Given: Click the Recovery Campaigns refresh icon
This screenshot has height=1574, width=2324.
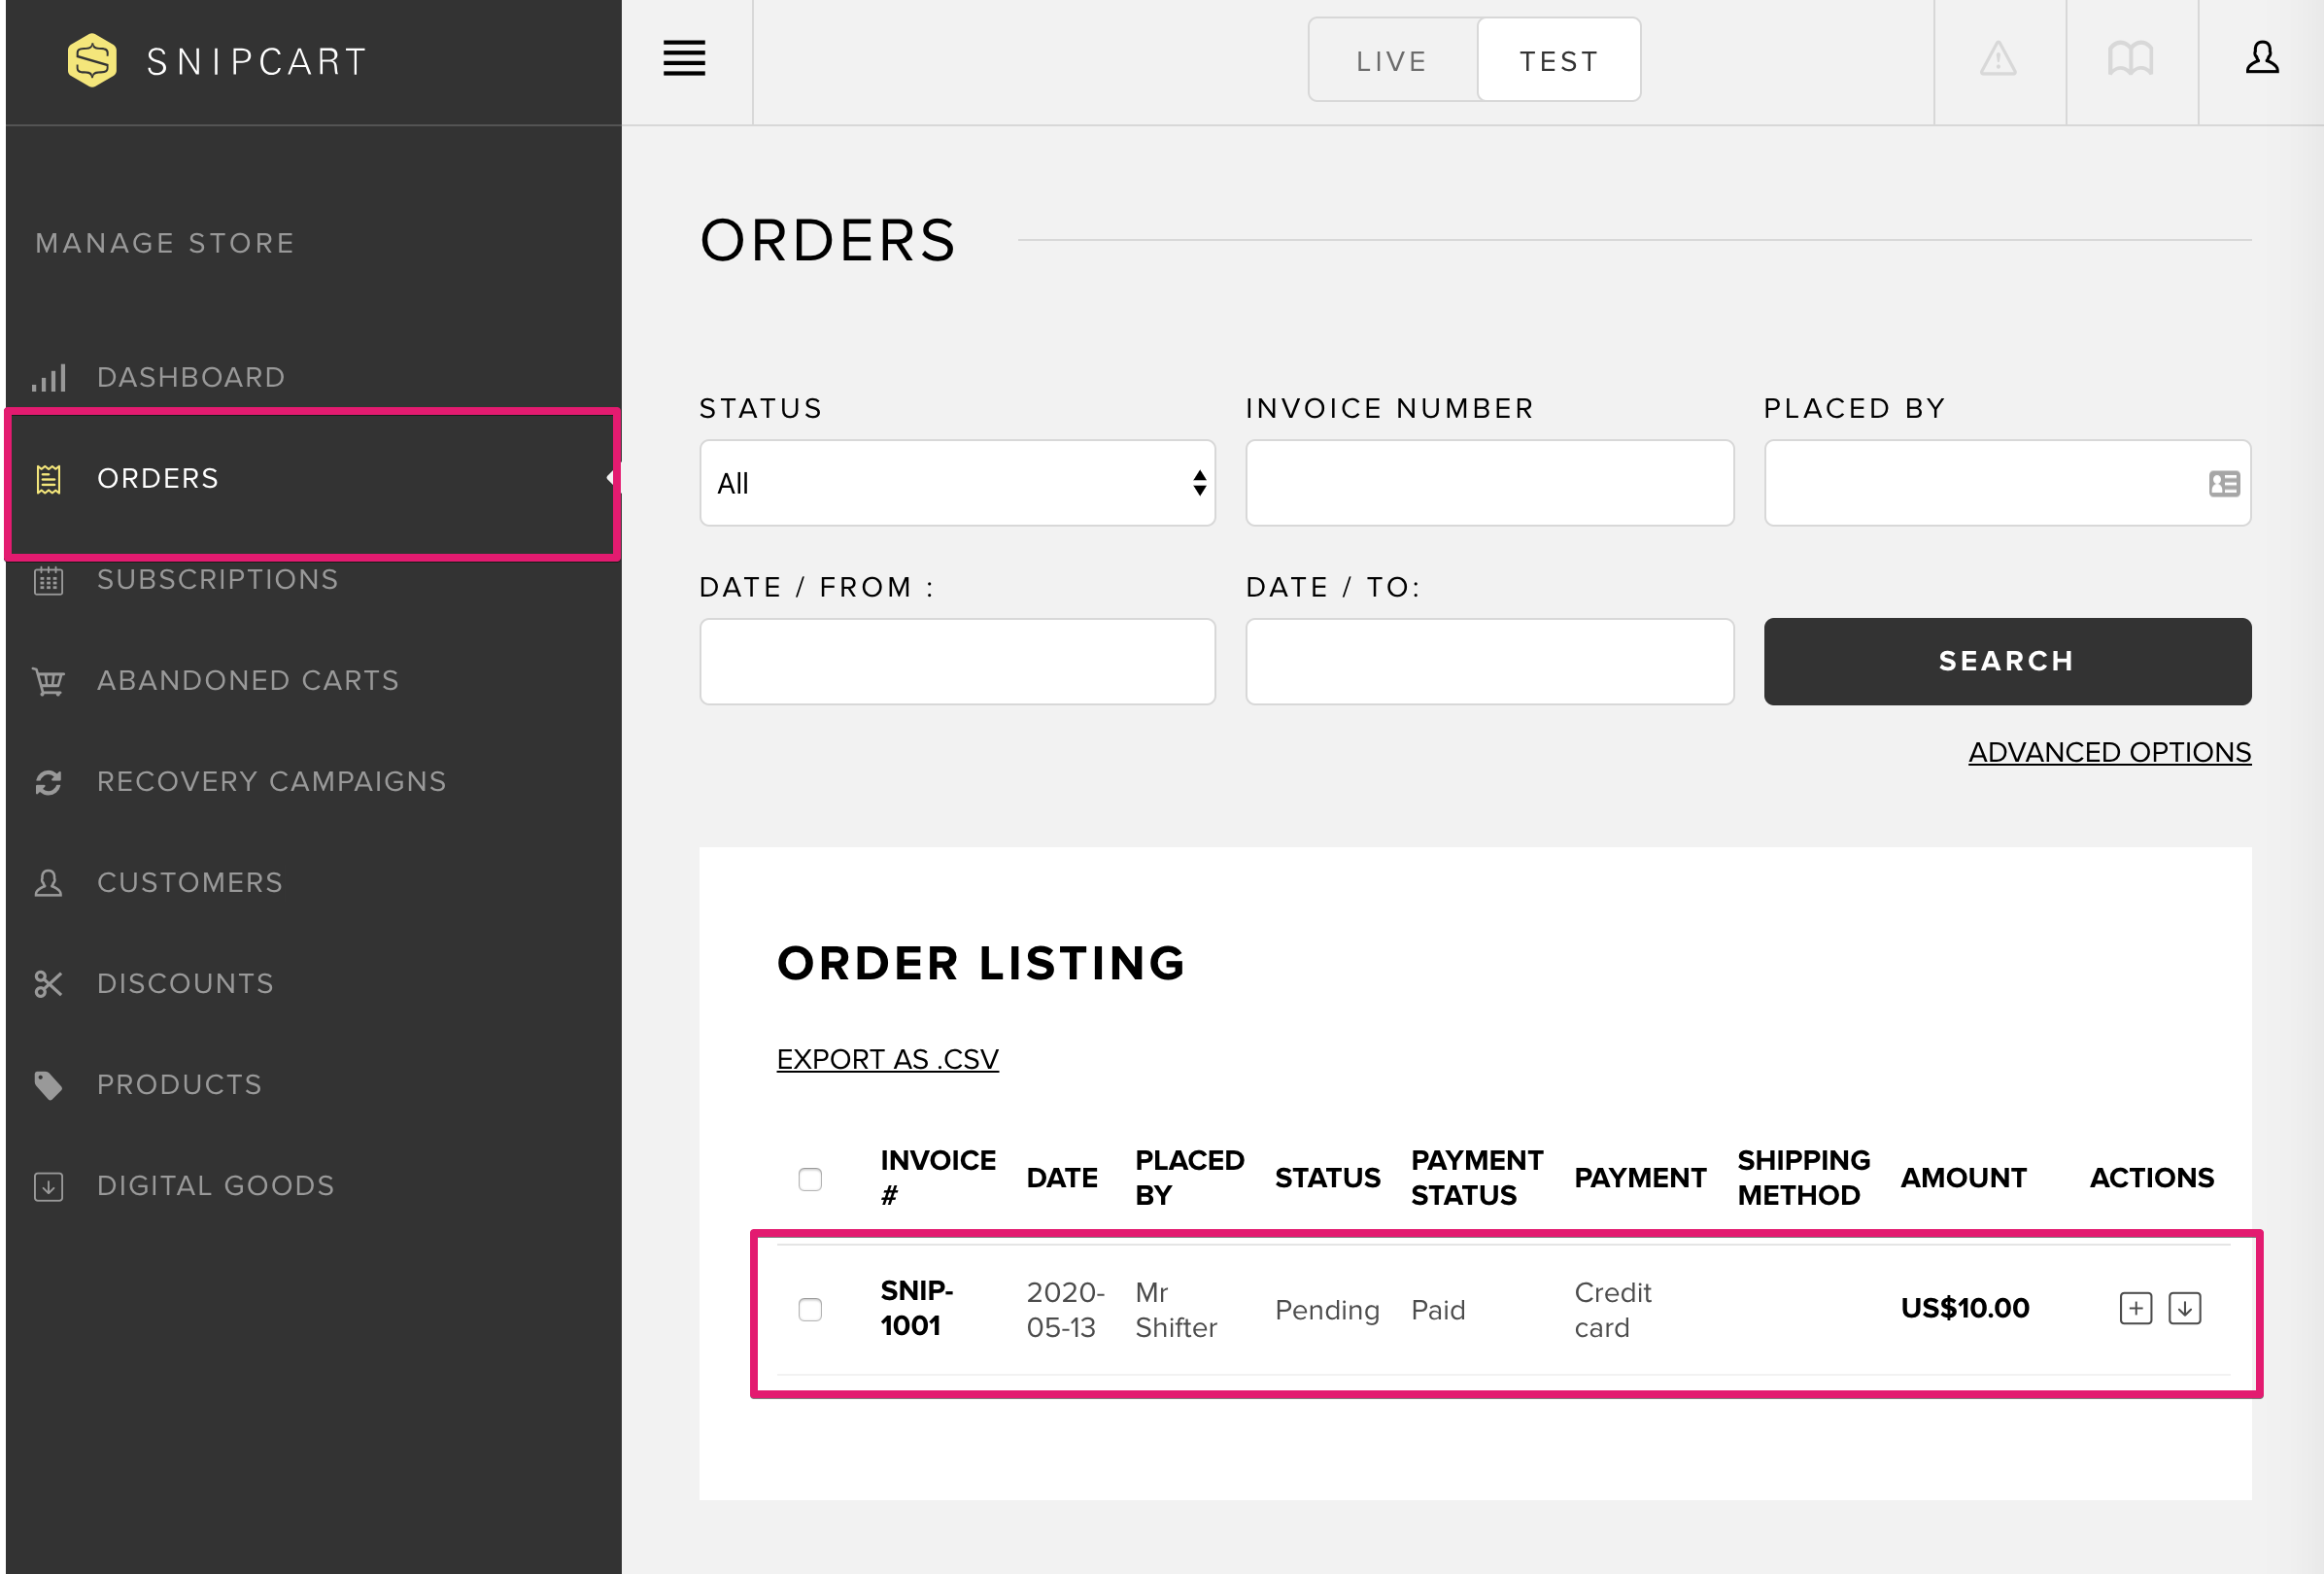Looking at the screenshot, I should [x=48, y=782].
